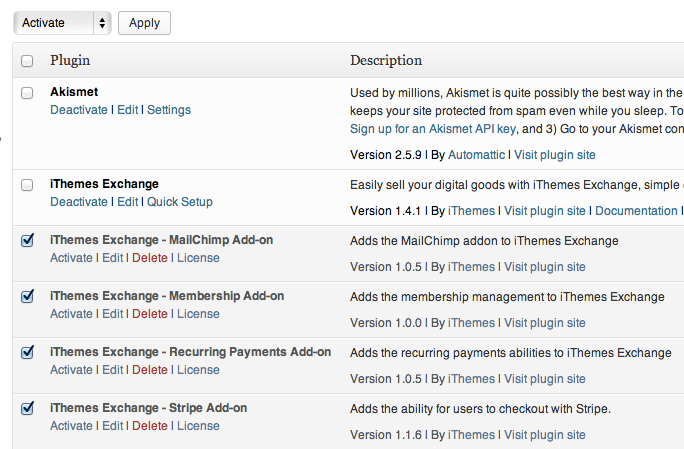The width and height of the screenshot is (684, 449).
Task: Open the Documentation link
Action: 636,211
